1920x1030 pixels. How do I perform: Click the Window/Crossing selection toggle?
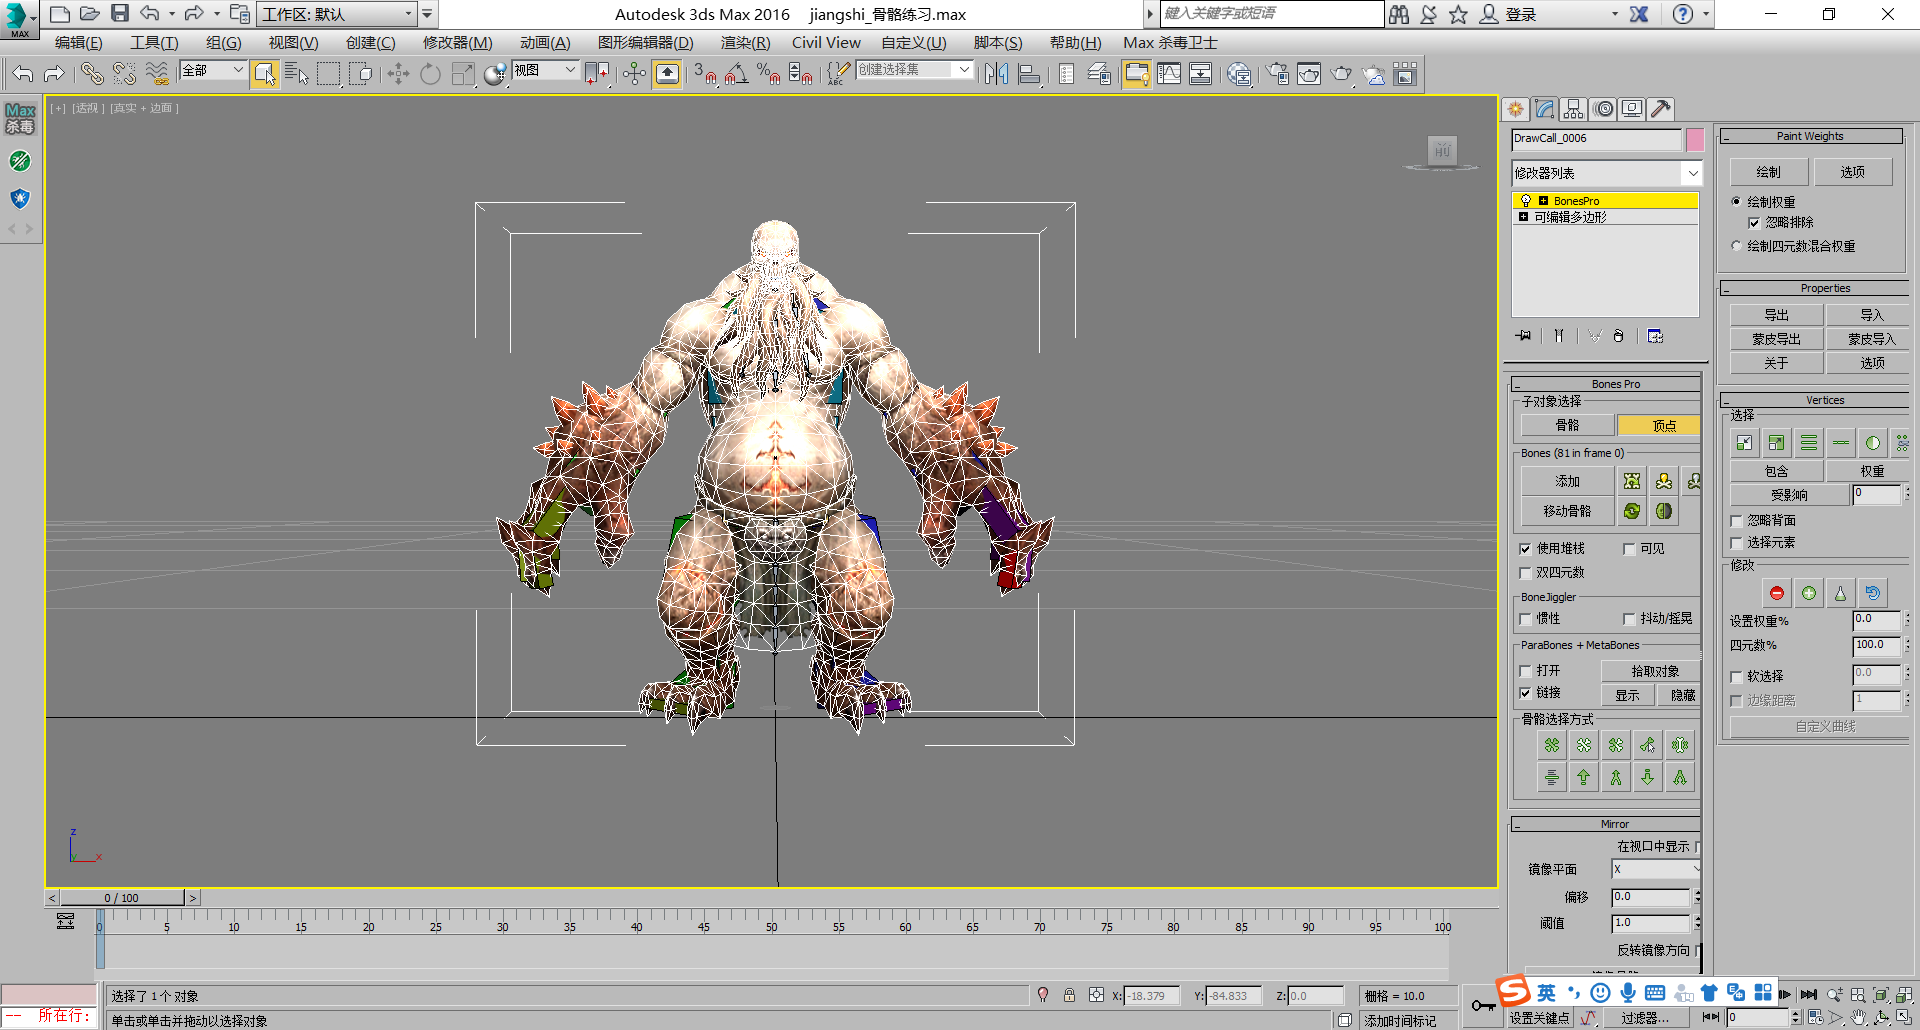(x=360, y=73)
